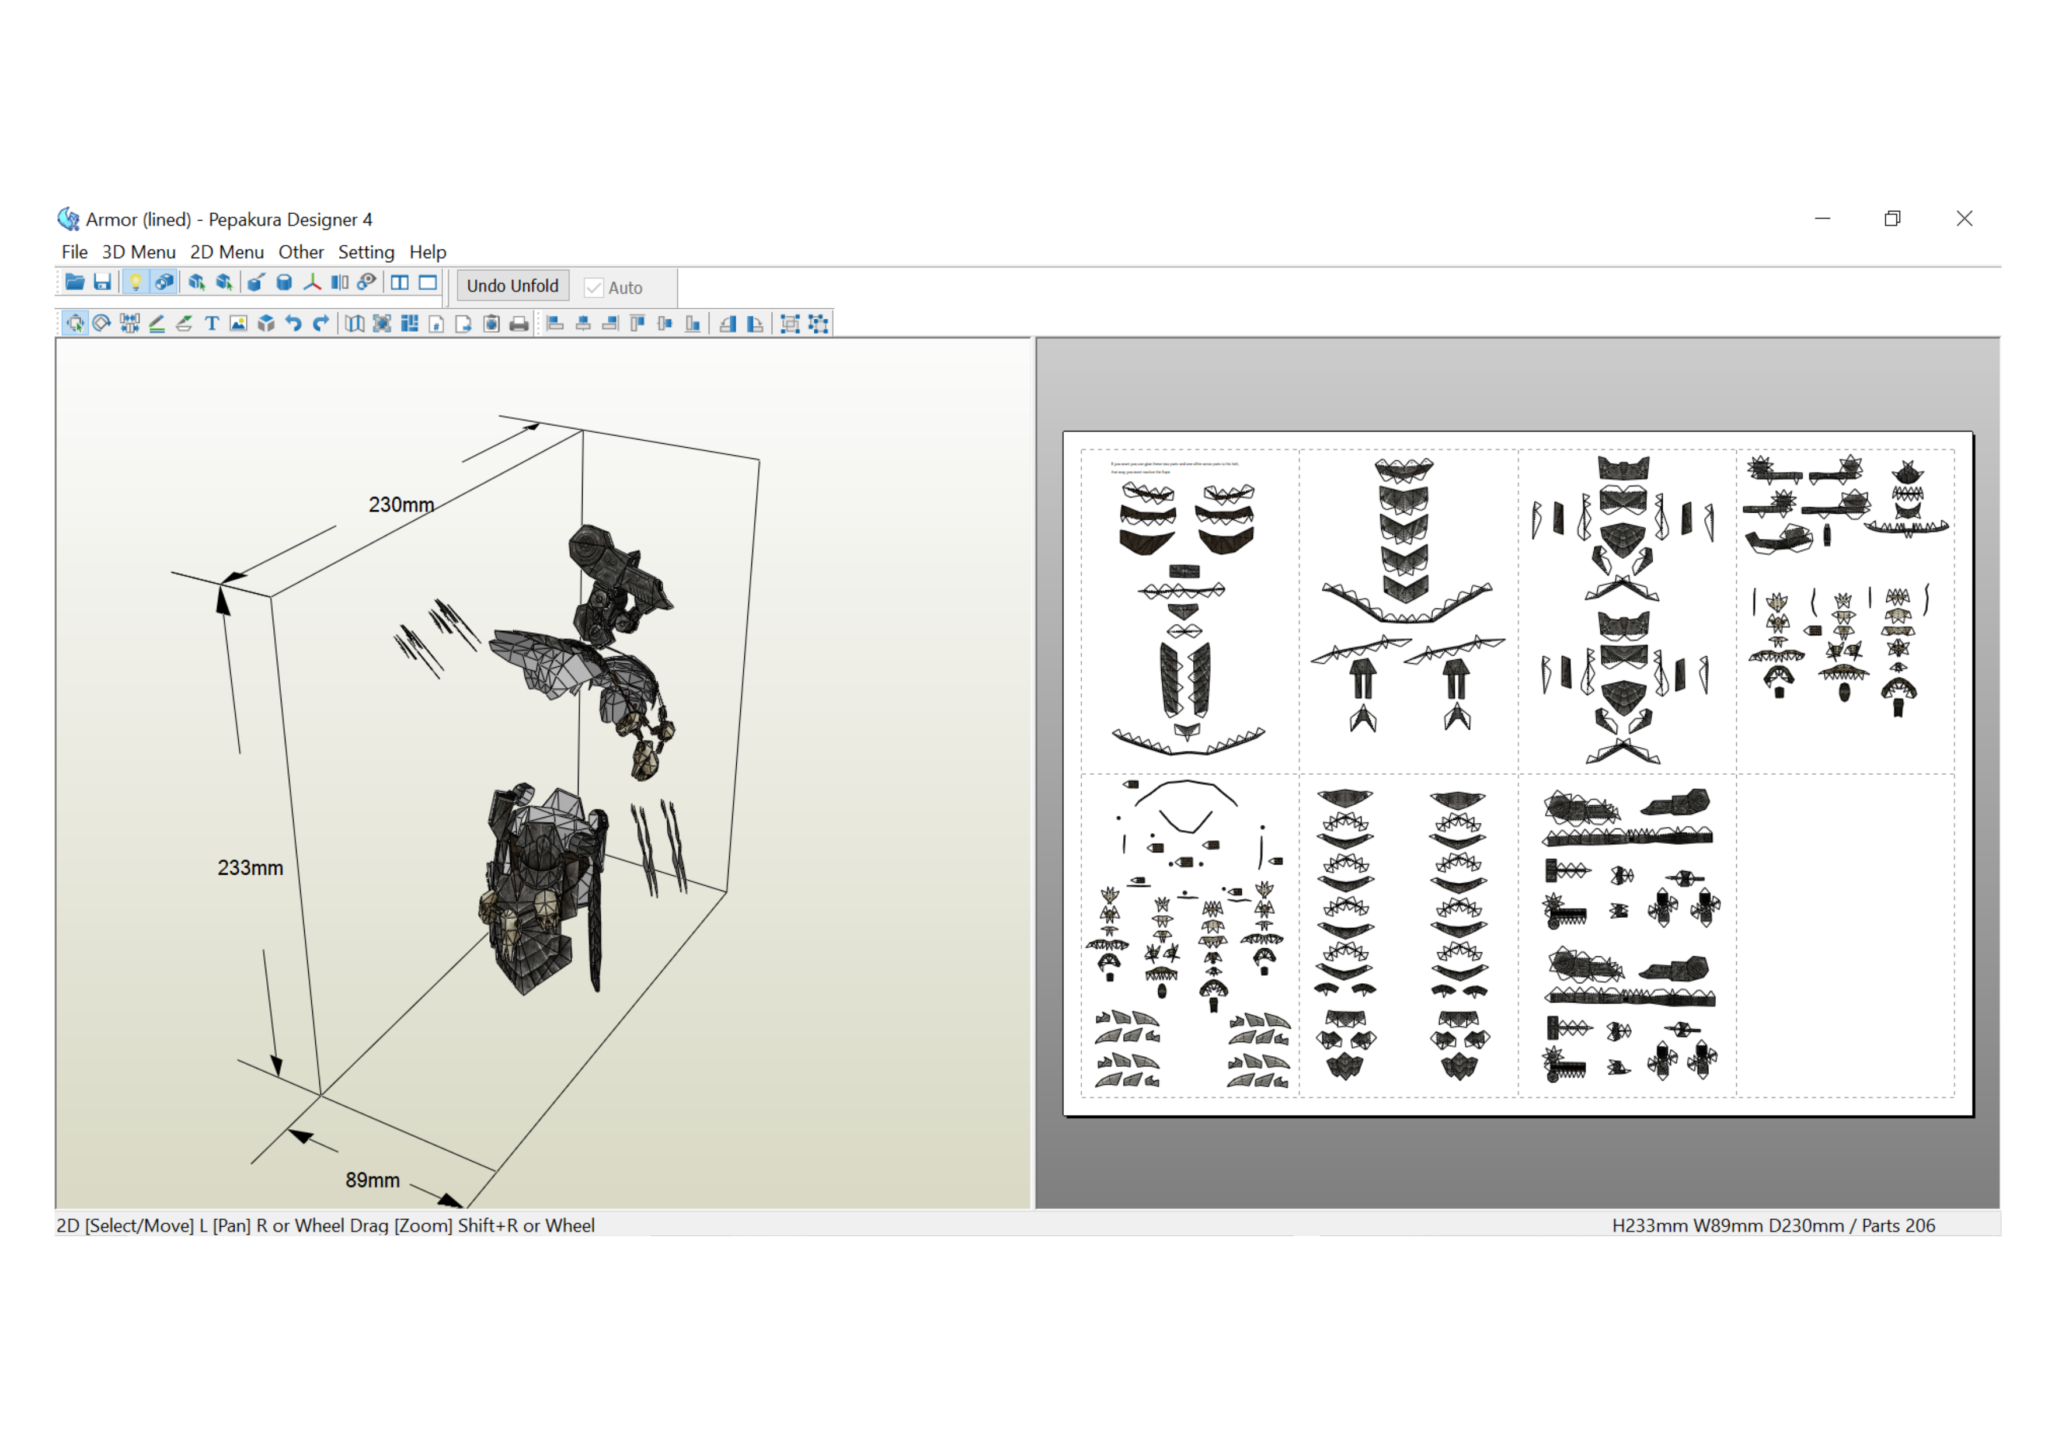Click the empty bottom-right page in layout
2048x1448 pixels.
[x=1844, y=934]
